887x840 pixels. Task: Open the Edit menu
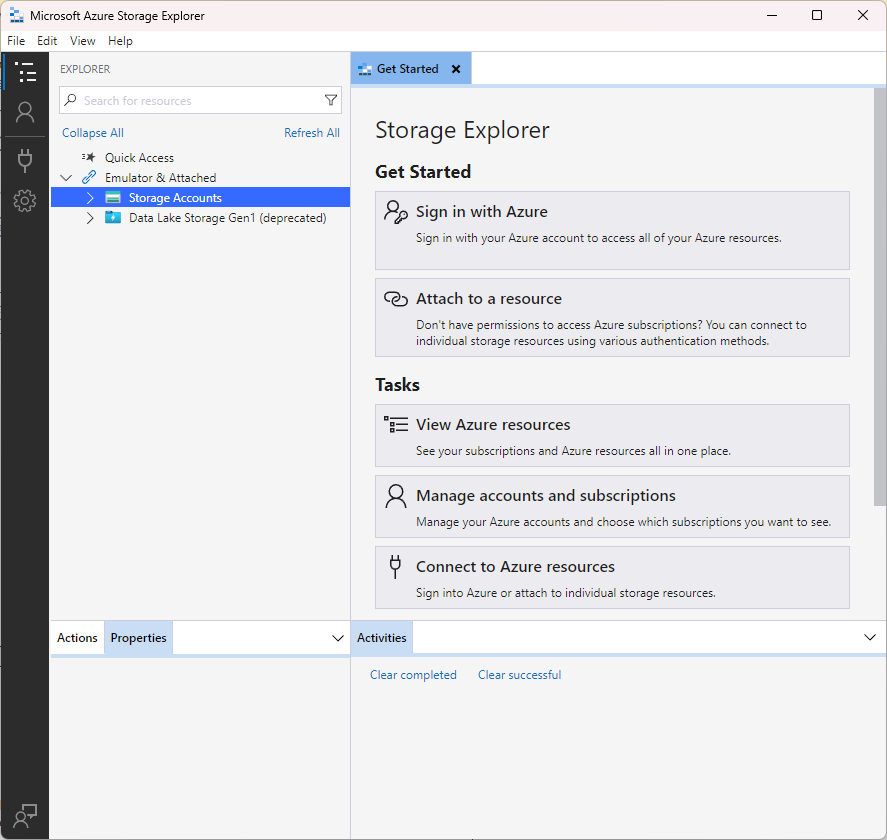[x=47, y=41]
